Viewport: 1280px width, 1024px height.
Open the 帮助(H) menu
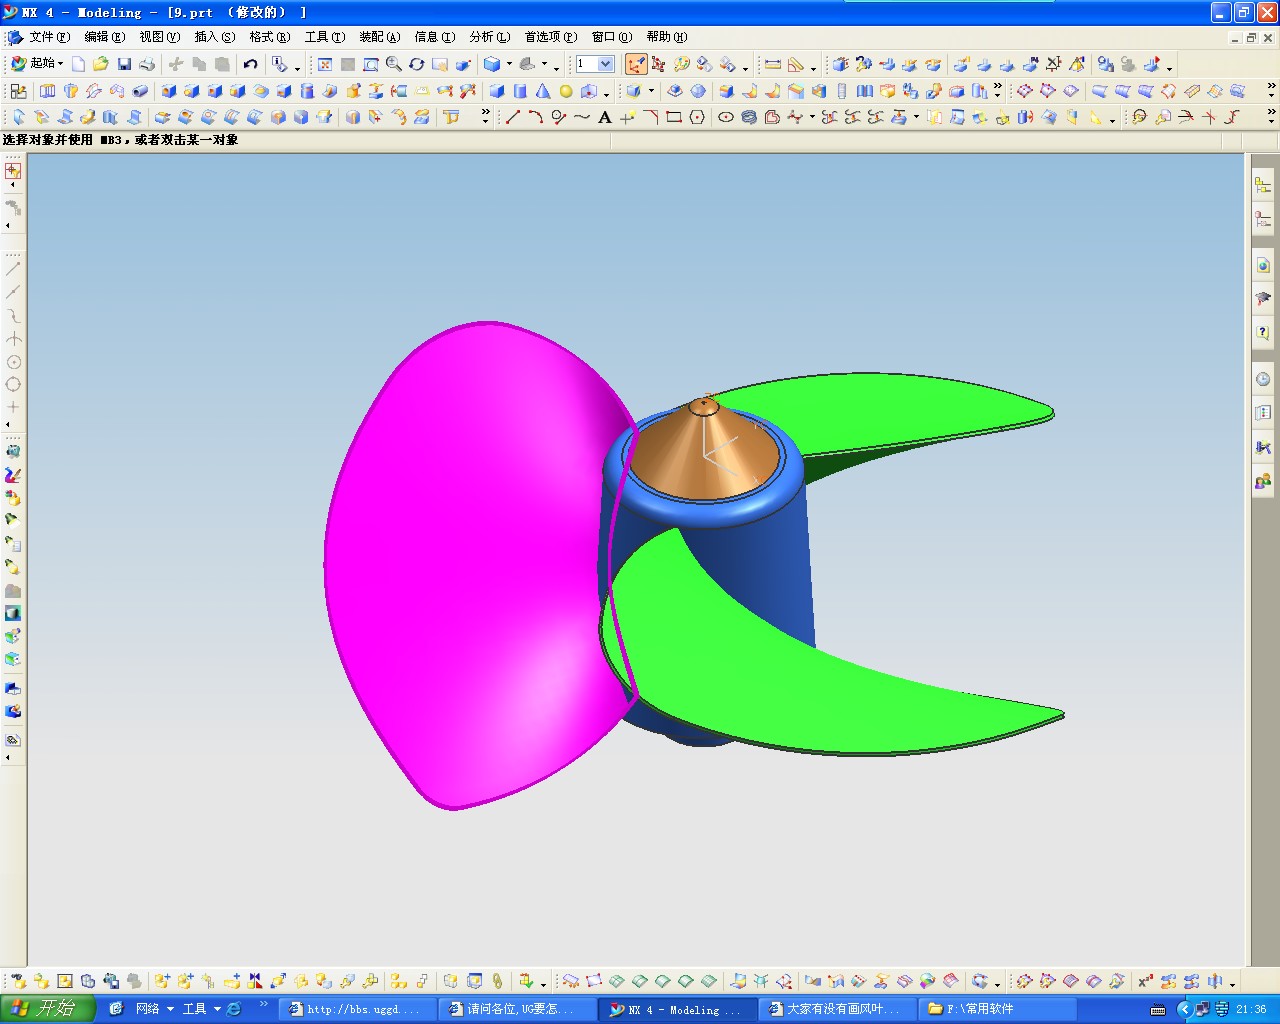[667, 37]
